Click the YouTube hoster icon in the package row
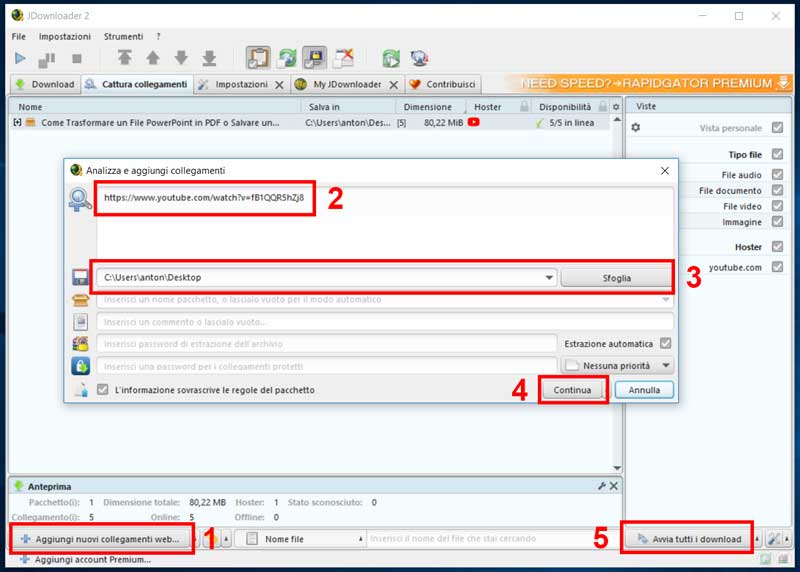This screenshot has width=800, height=572. [x=473, y=122]
